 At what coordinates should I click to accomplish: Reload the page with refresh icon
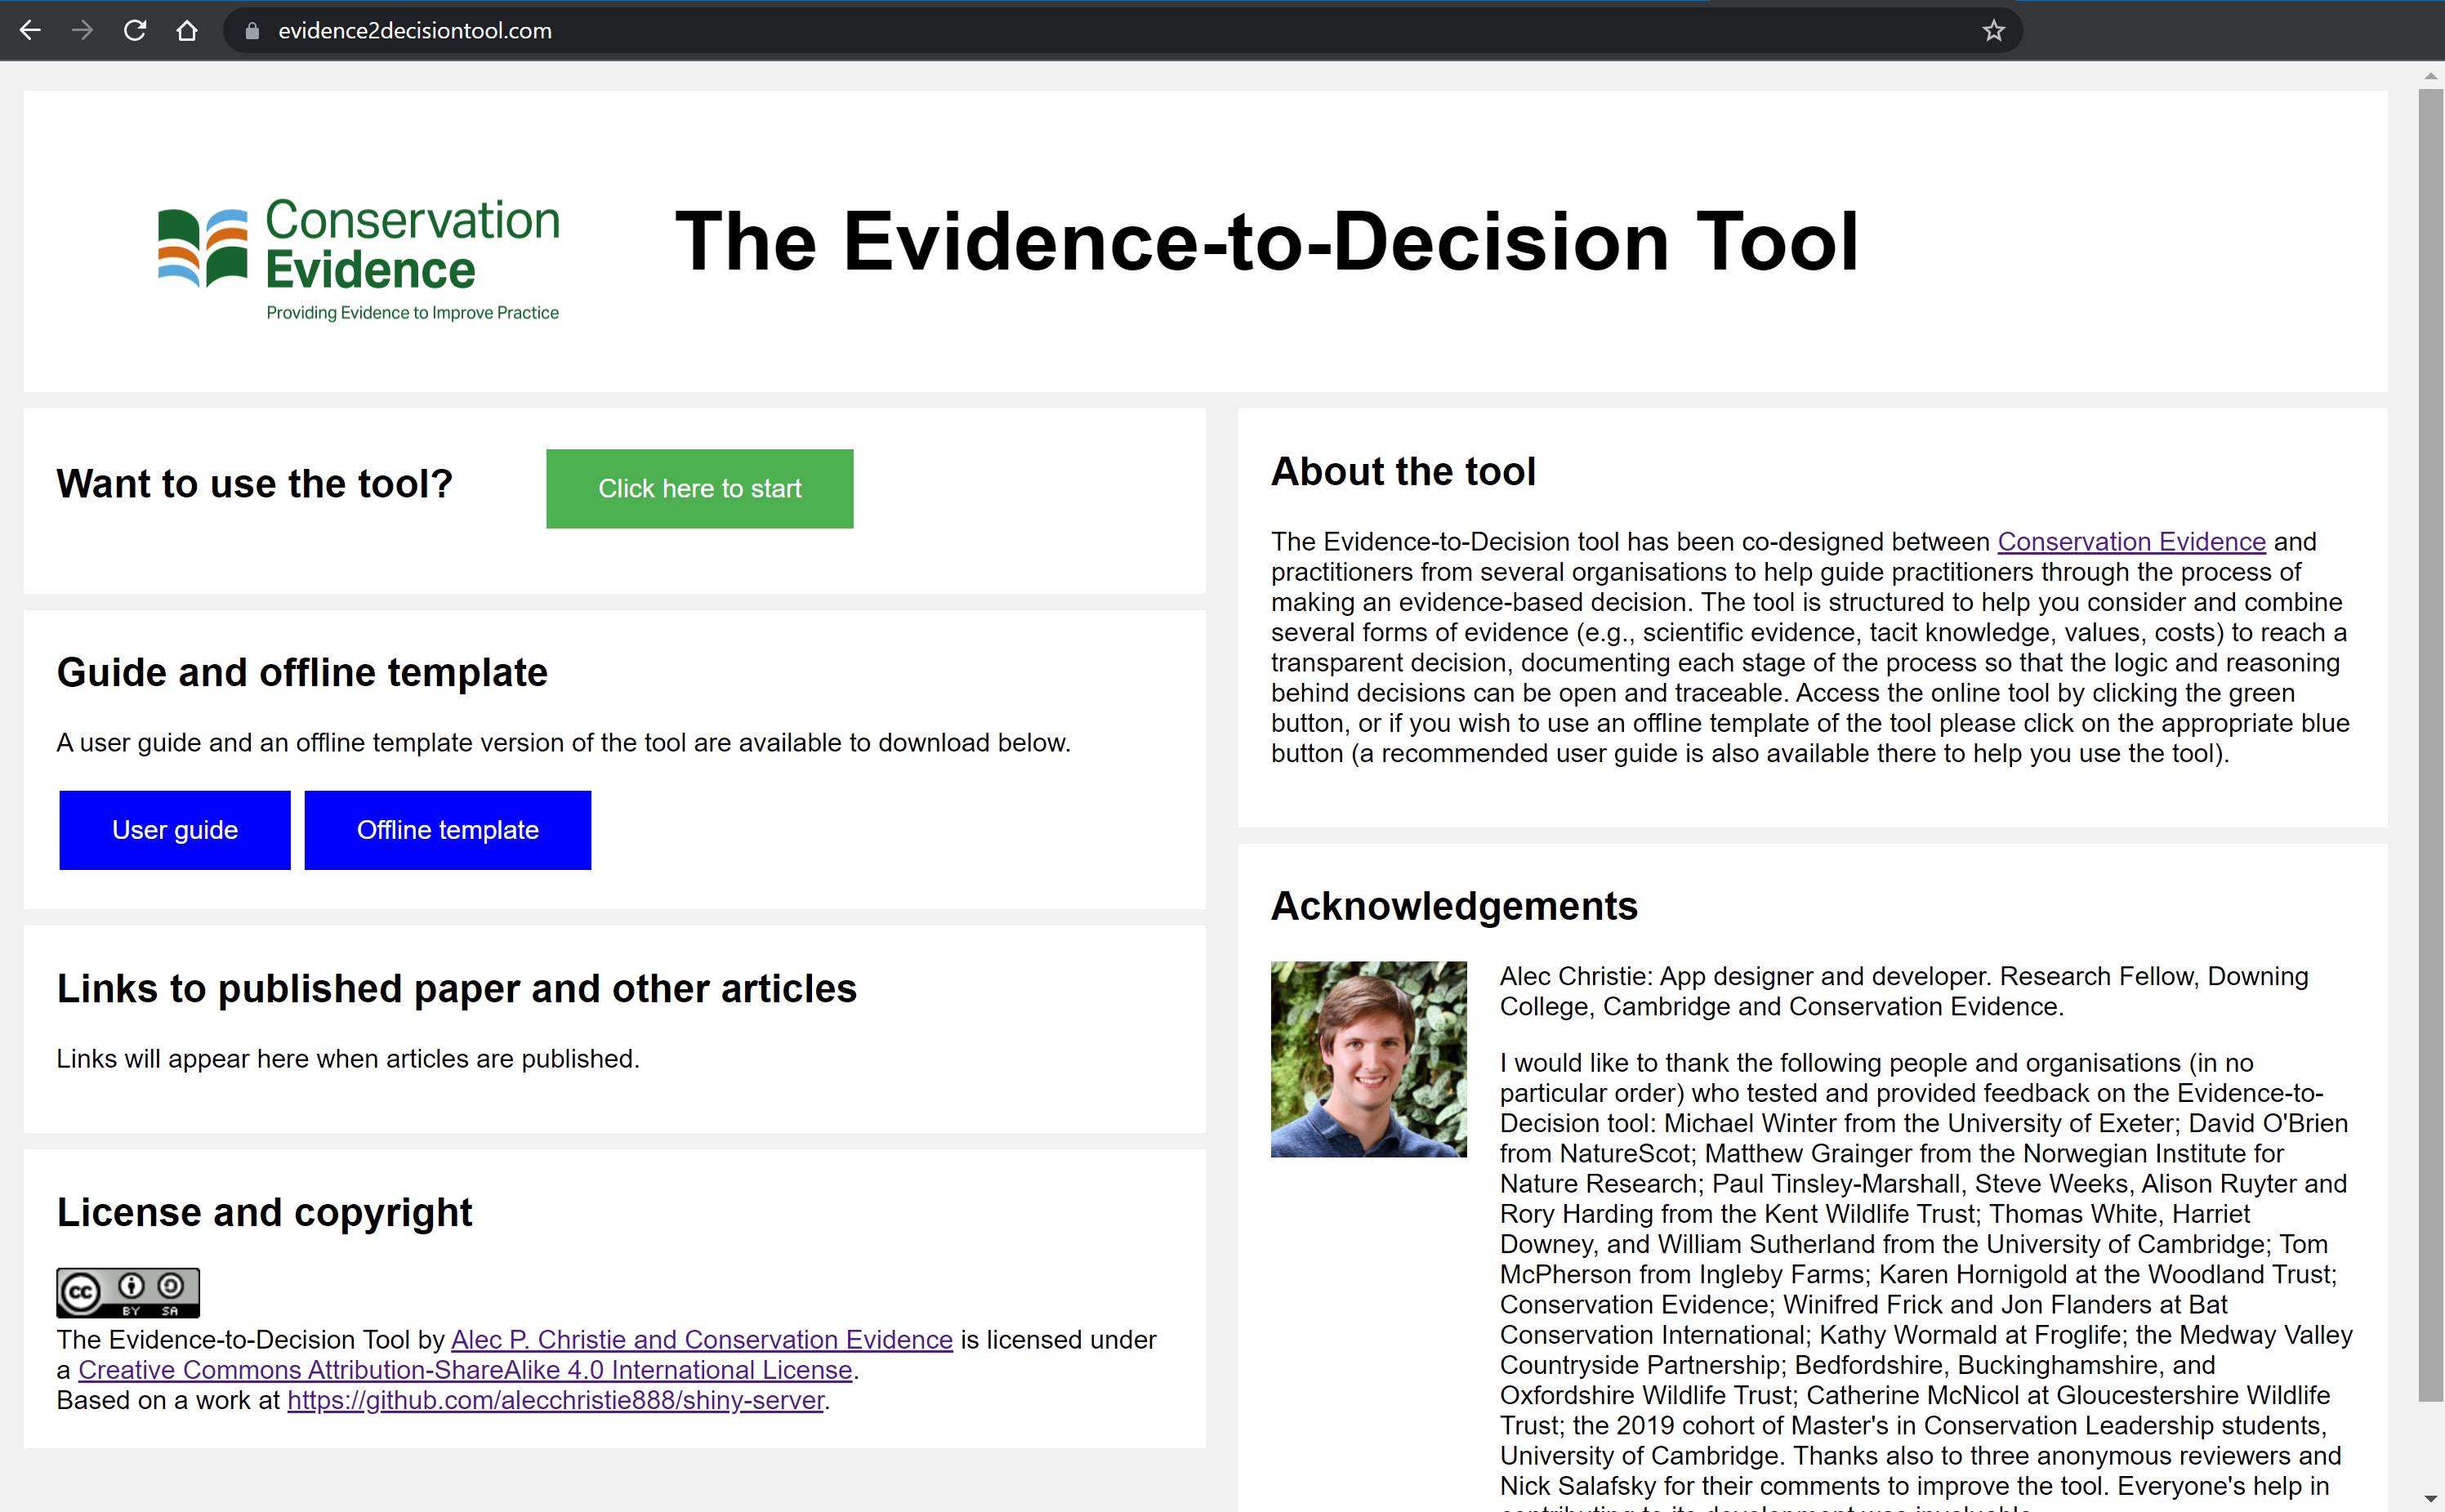point(135,31)
